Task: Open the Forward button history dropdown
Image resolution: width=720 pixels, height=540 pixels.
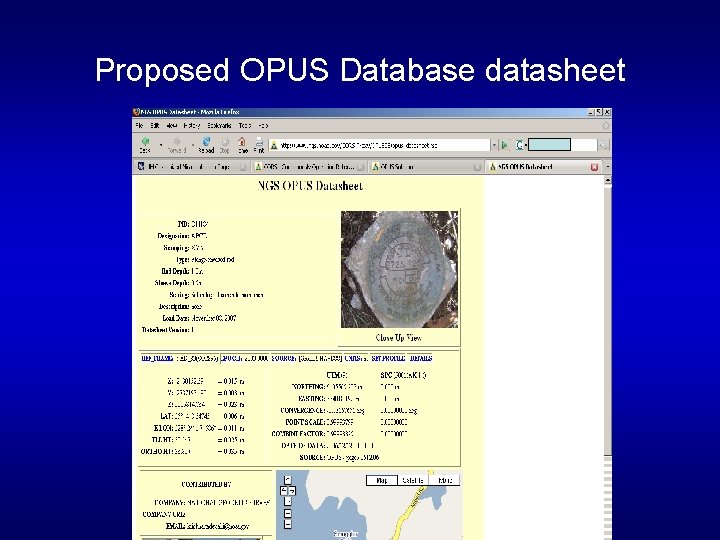Action: [x=192, y=145]
